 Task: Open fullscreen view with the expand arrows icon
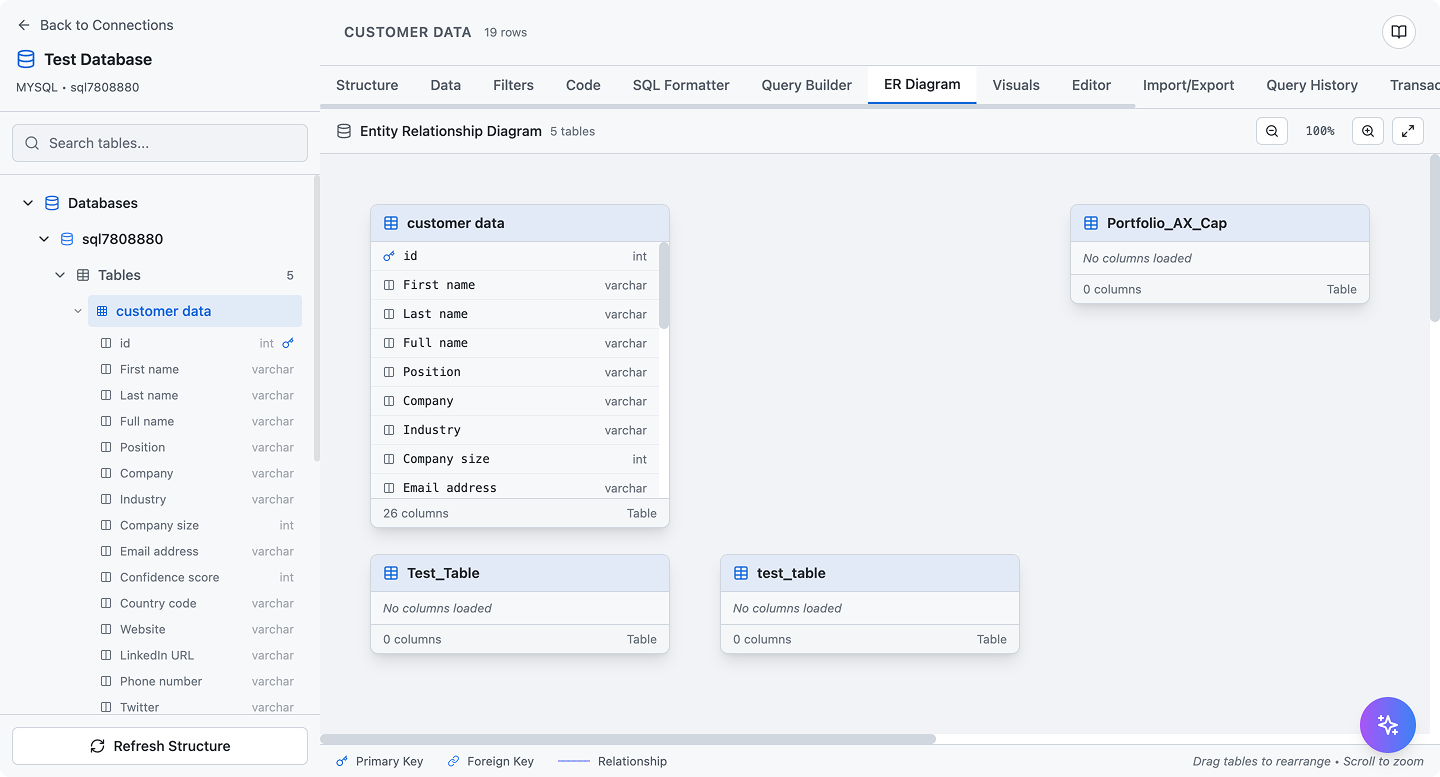pos(1407,131)
